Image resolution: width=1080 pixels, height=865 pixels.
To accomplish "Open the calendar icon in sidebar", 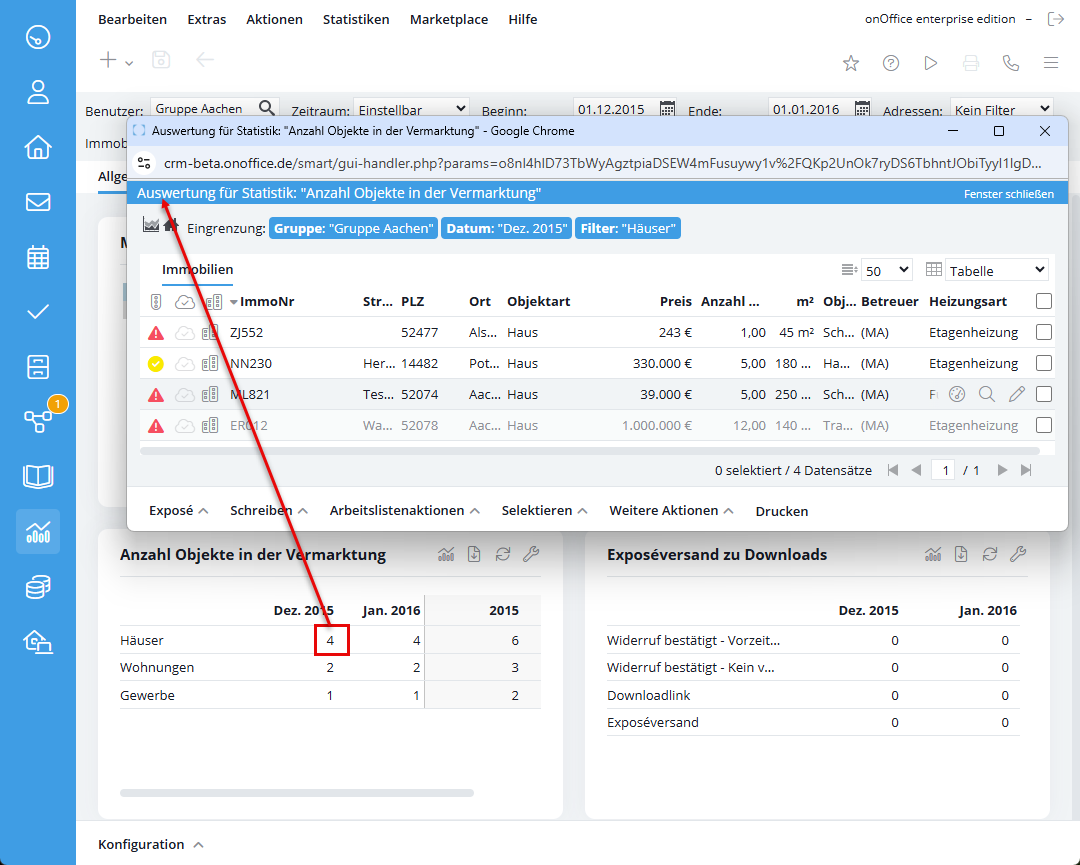I will [x=38, y=257].
